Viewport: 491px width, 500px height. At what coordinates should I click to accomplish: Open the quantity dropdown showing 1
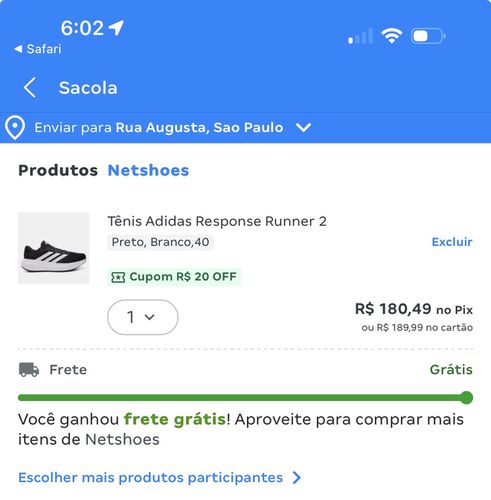pos(143,317)
